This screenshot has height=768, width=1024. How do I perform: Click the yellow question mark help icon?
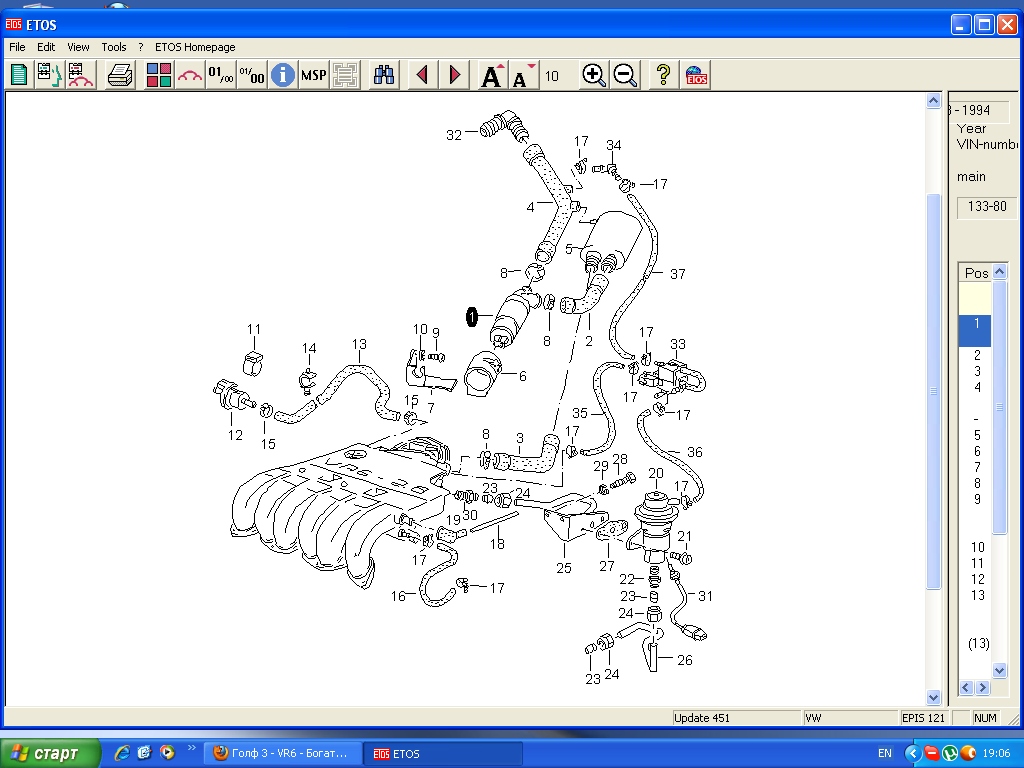(x=662, y=75)
